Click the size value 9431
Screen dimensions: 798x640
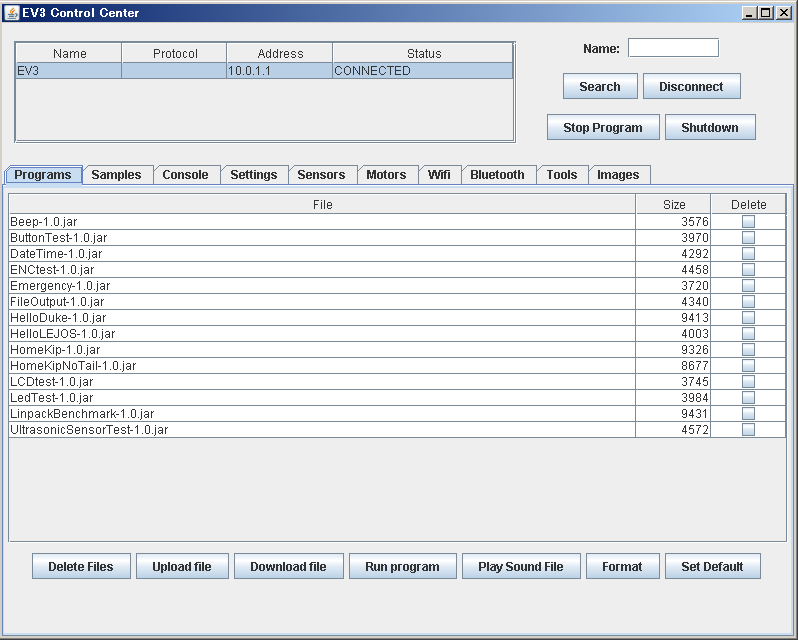click(695, 414)
